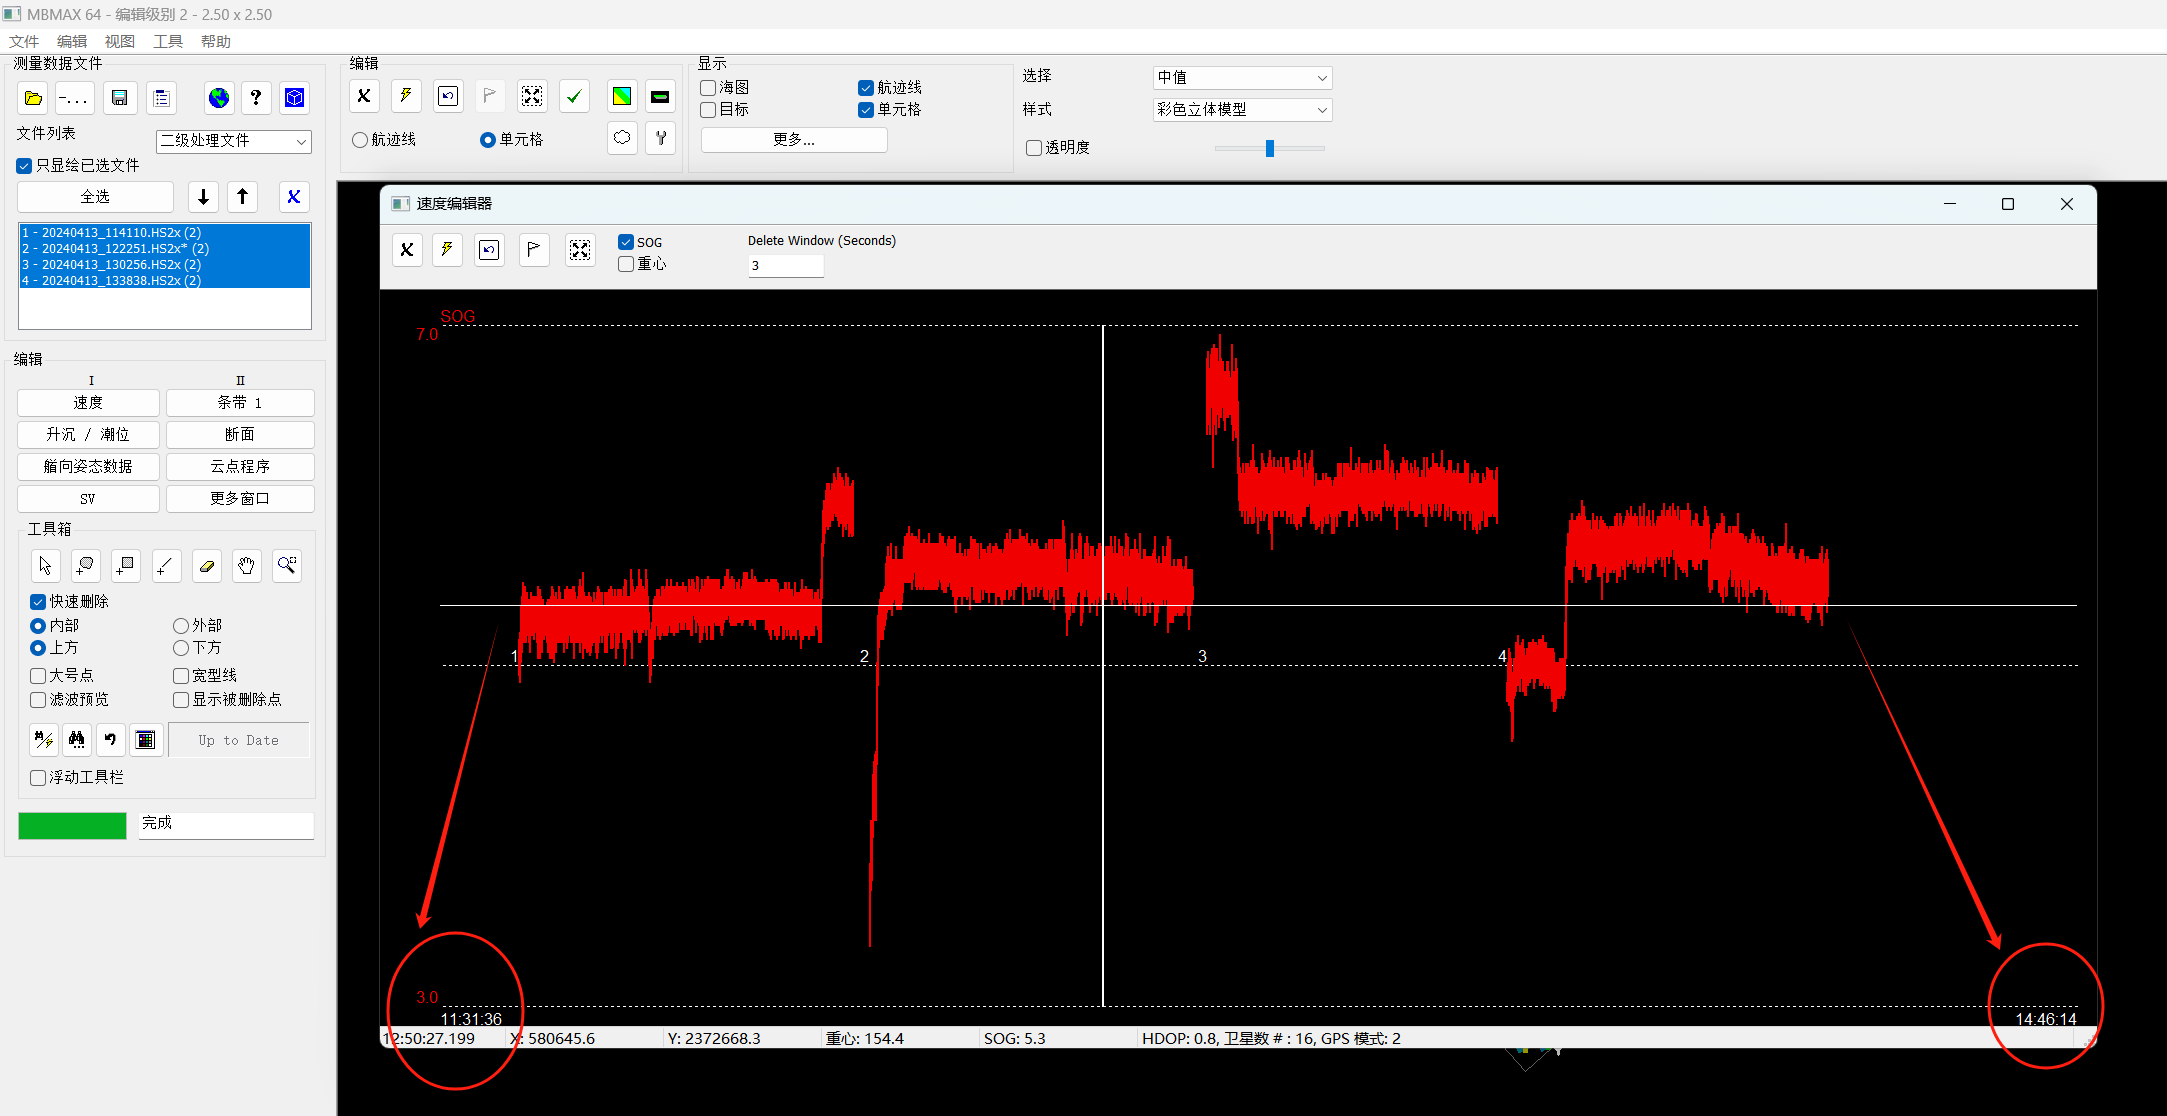Viewport: 2167px width, 1116px height.
Task: Open the 工具 menu
Action: [x=167, y=41]
